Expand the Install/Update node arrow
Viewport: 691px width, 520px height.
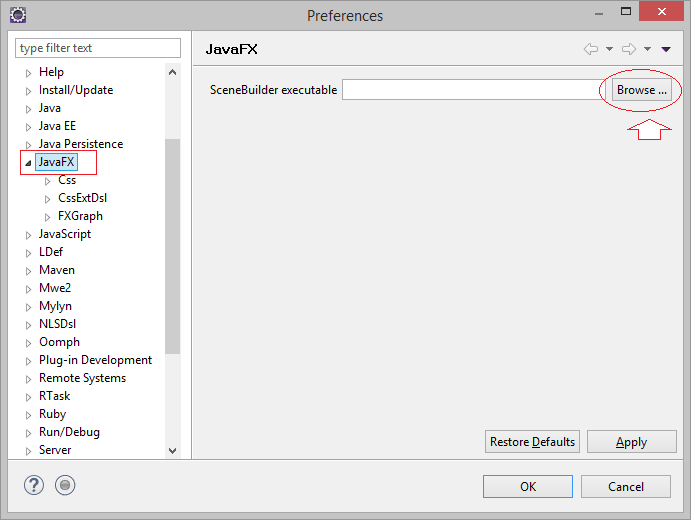click(29, 91)
